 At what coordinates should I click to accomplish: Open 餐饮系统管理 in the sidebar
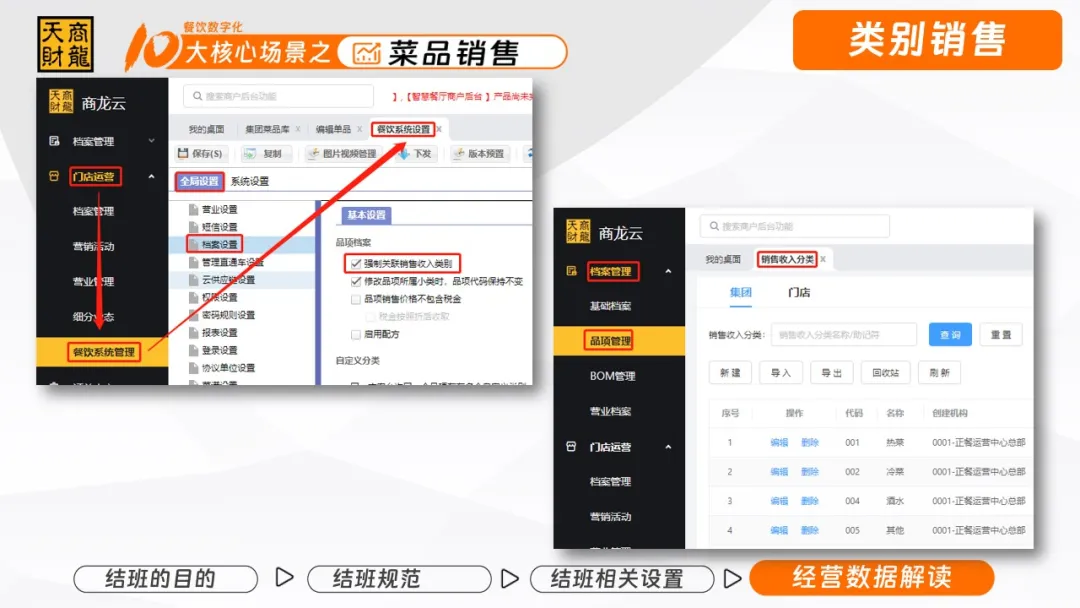[x=102, y=352]
